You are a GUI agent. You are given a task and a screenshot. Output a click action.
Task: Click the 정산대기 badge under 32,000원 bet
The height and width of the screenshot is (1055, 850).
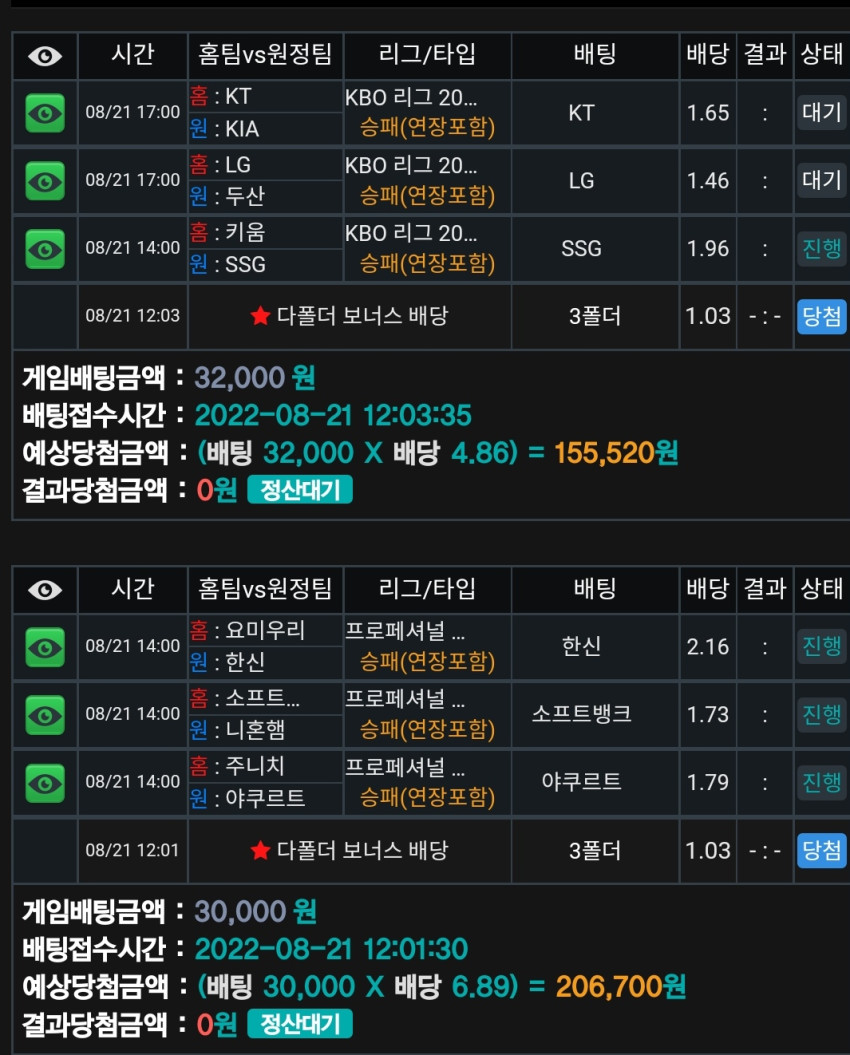click(300, 489)
